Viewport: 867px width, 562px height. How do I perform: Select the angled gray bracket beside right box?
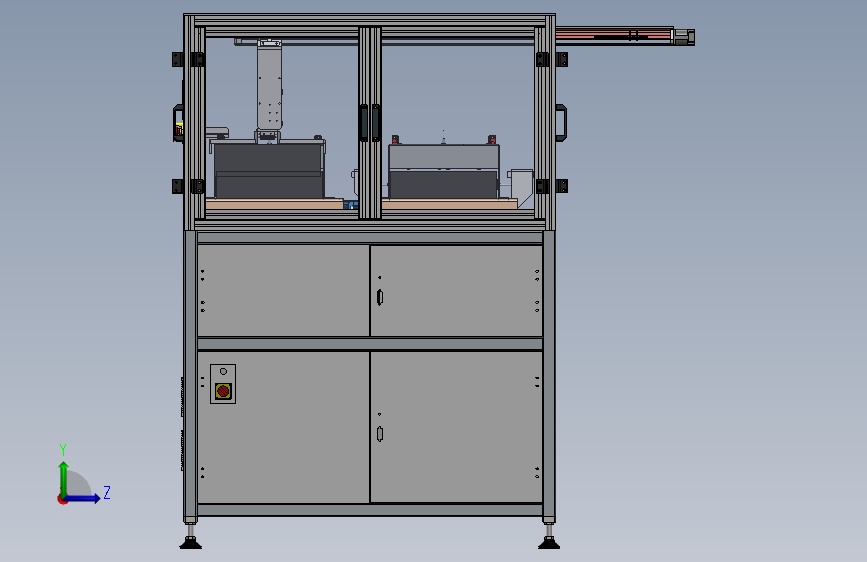[521, 188]
